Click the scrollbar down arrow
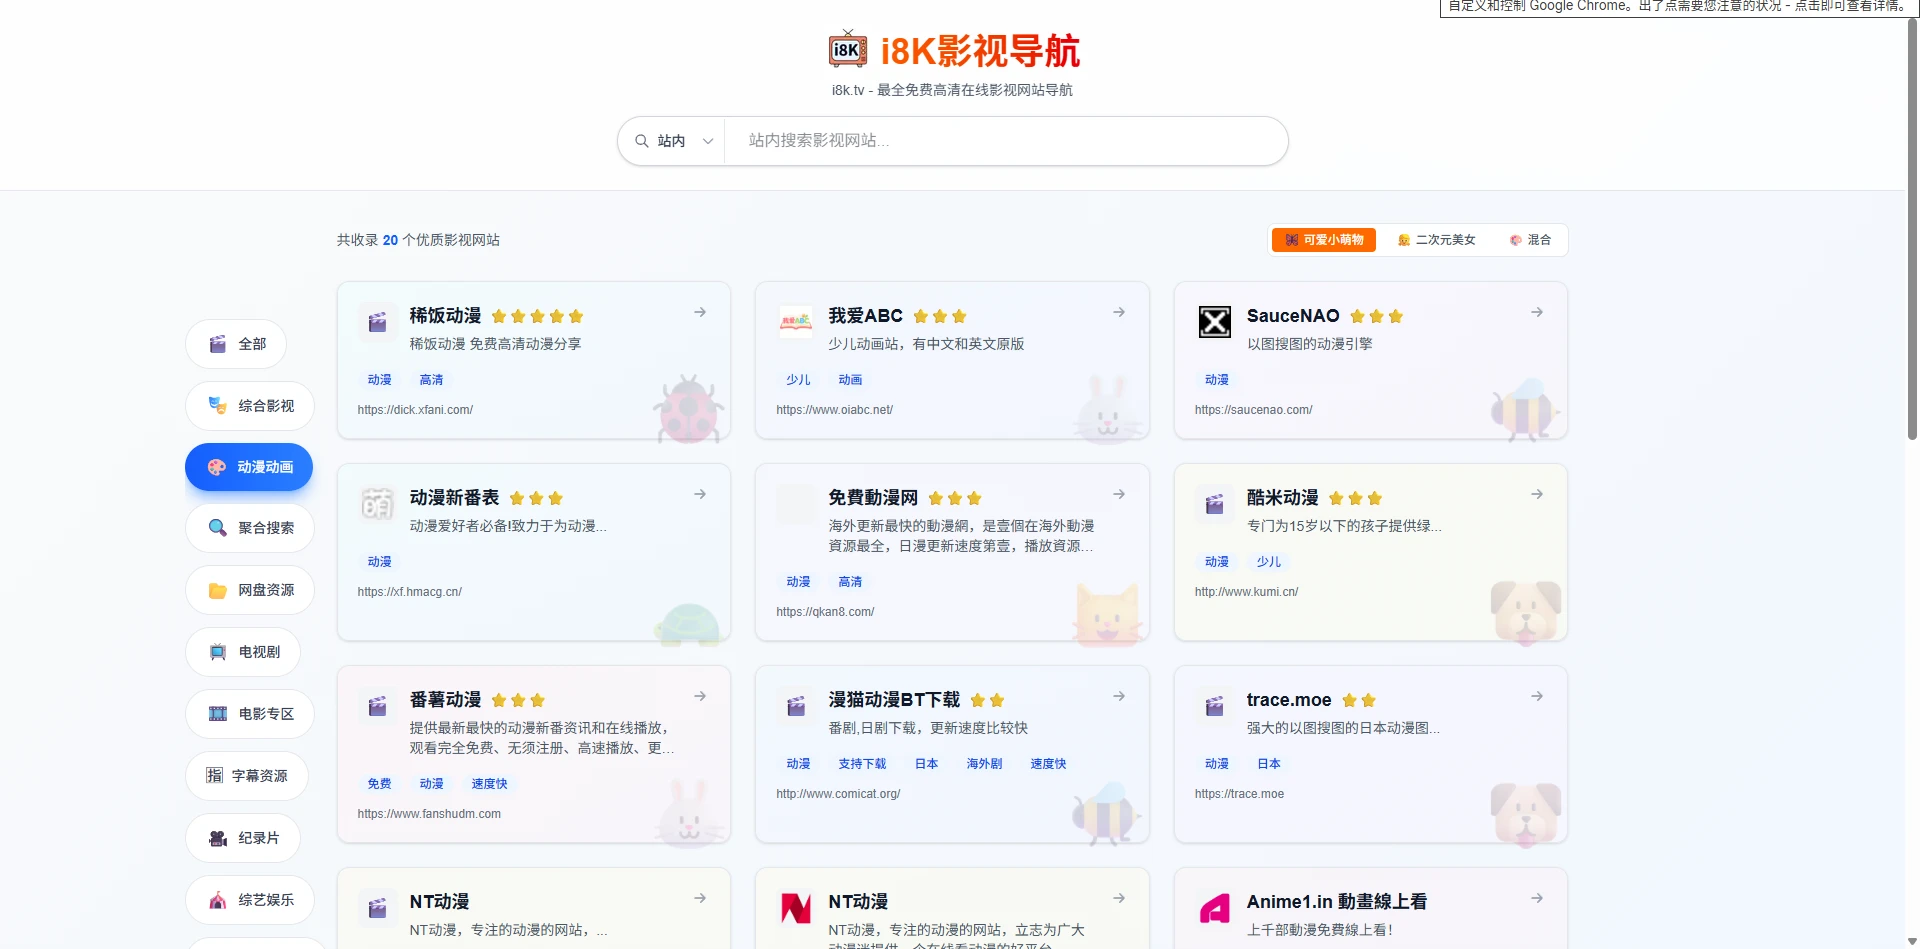Viewport: 1920px width, 949px height. (x=1911, y=940)
